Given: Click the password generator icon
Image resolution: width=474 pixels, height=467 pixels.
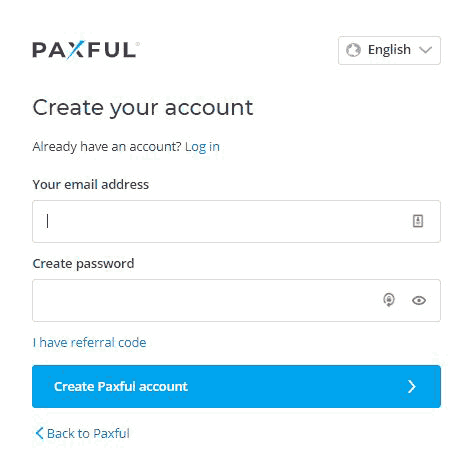Looking at the screenshot, I should pyautogui.click(x=389, y=300).
